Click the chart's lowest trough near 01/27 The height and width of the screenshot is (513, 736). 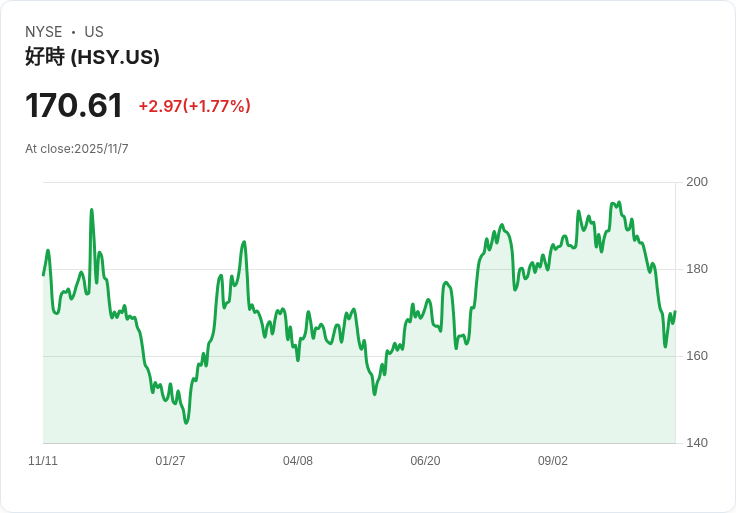click(186, 422)
